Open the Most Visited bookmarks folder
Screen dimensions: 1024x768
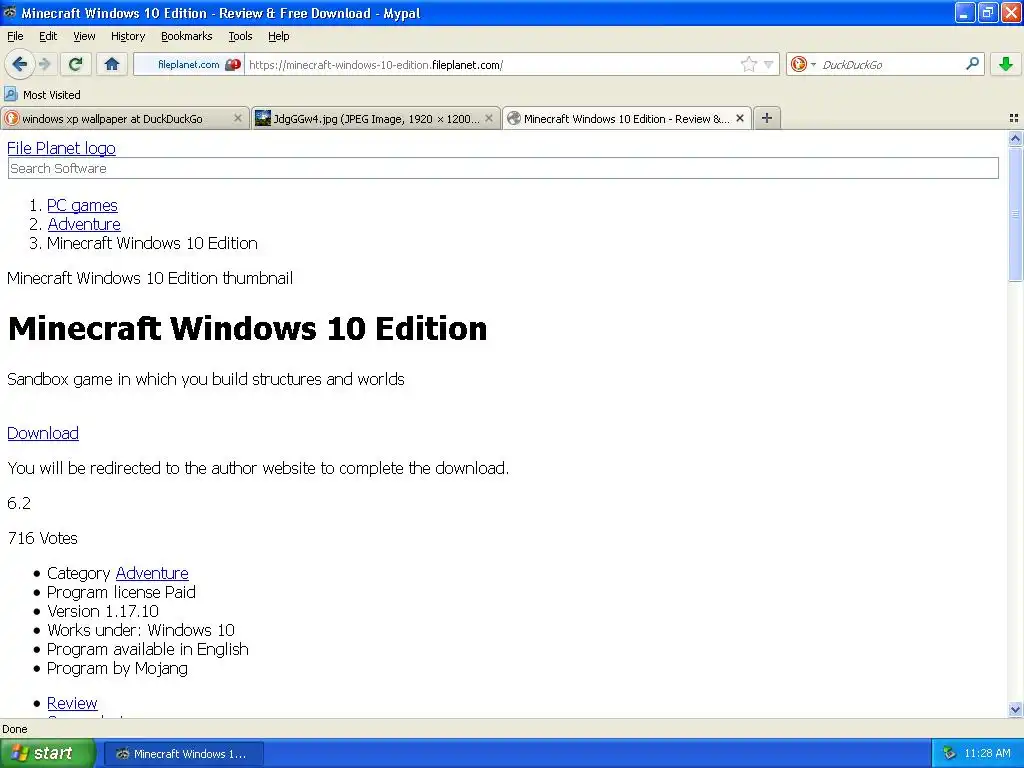tap(42, 95)
